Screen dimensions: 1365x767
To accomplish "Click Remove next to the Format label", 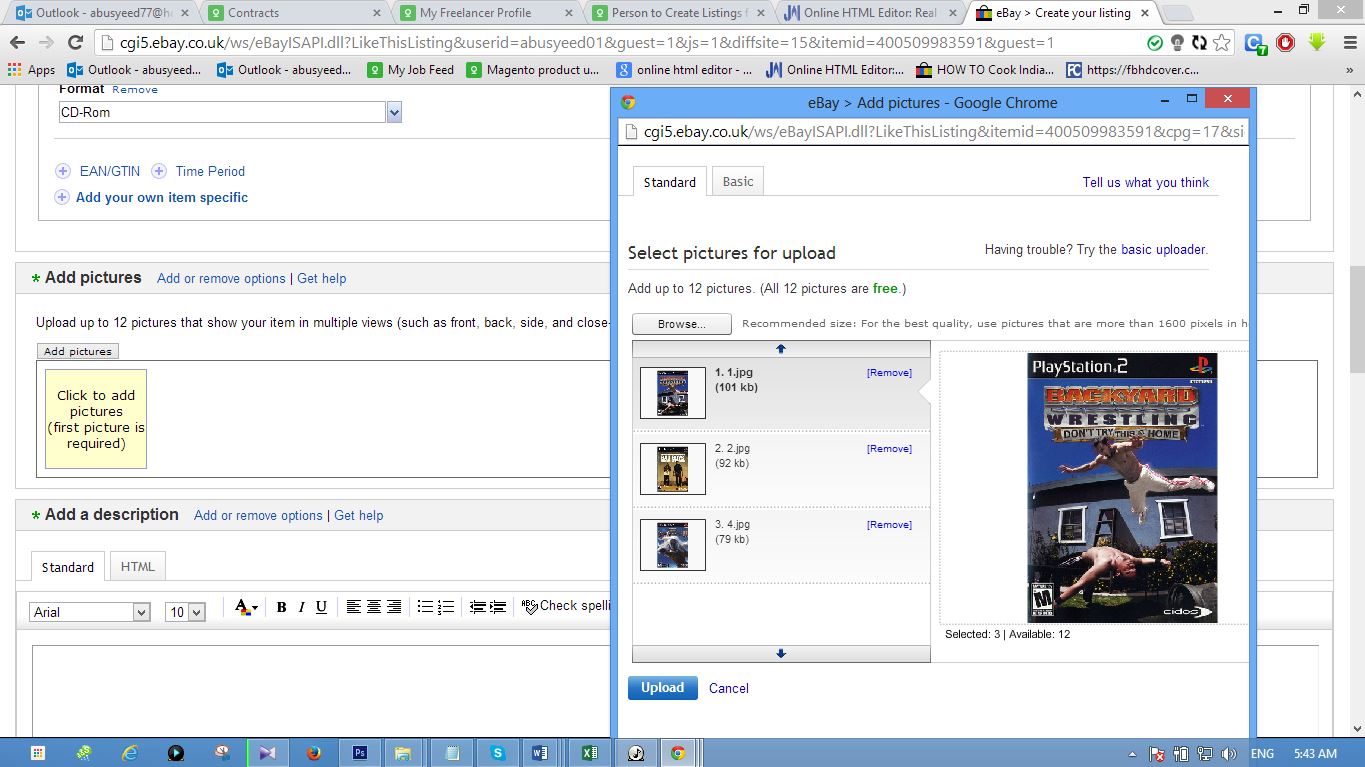I will (135, 89).
